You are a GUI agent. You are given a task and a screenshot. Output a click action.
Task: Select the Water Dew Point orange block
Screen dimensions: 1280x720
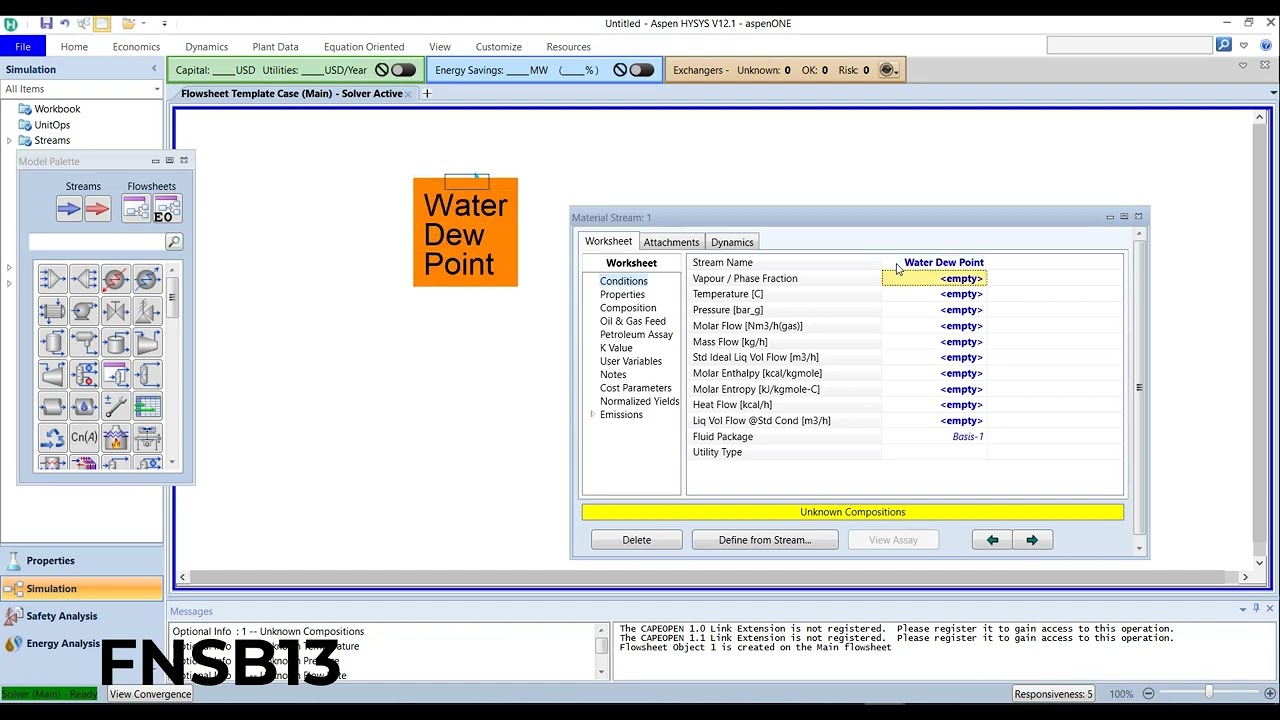(x=465, y=233)
